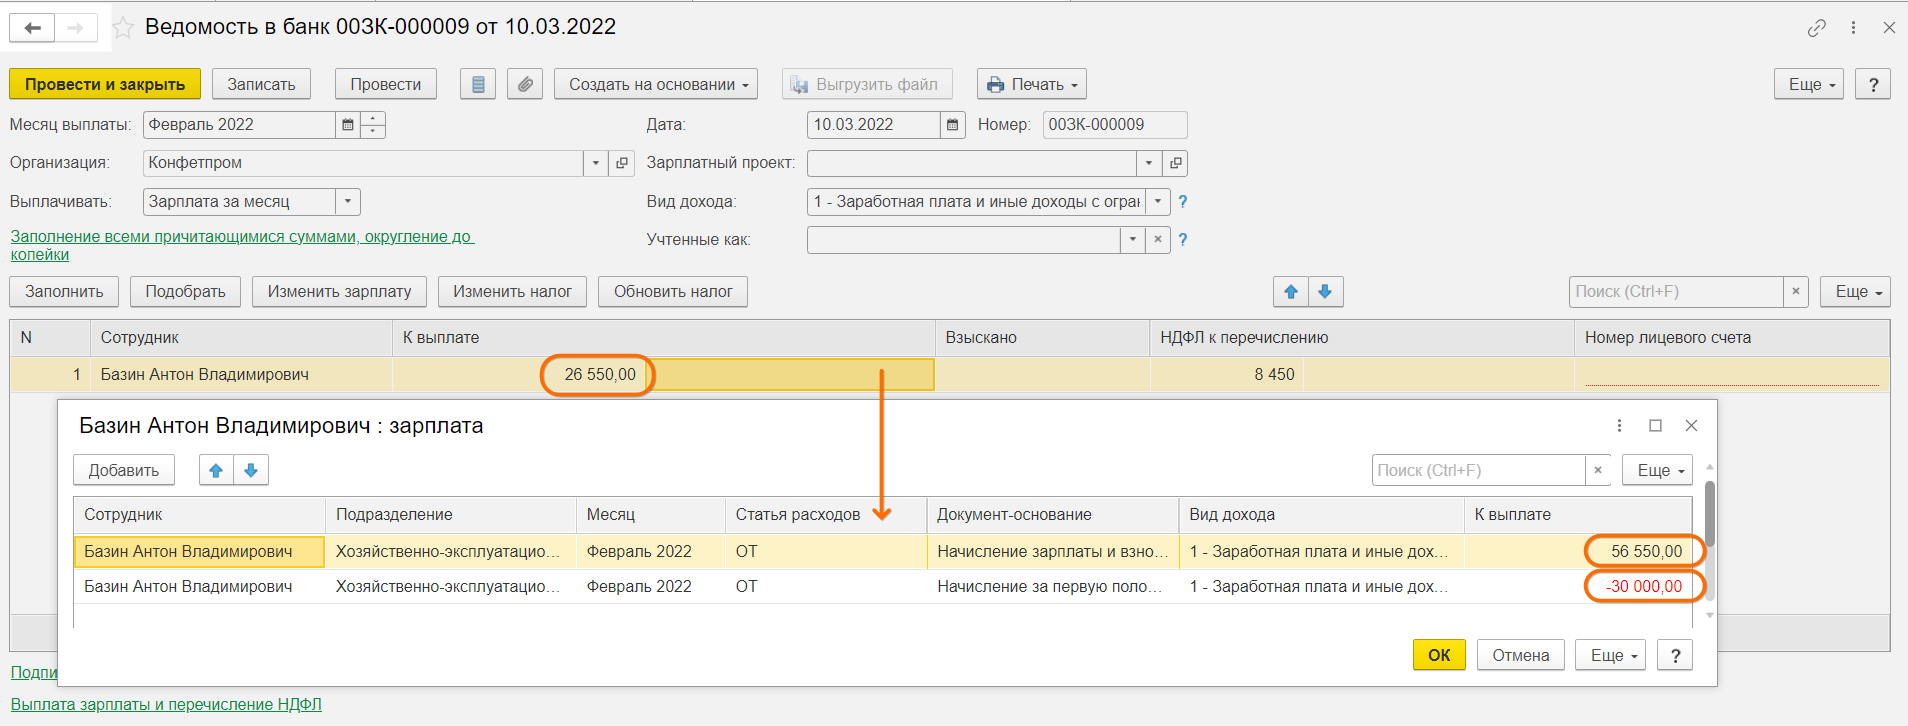Open Организация linked record icon

[x=622, y=163]
